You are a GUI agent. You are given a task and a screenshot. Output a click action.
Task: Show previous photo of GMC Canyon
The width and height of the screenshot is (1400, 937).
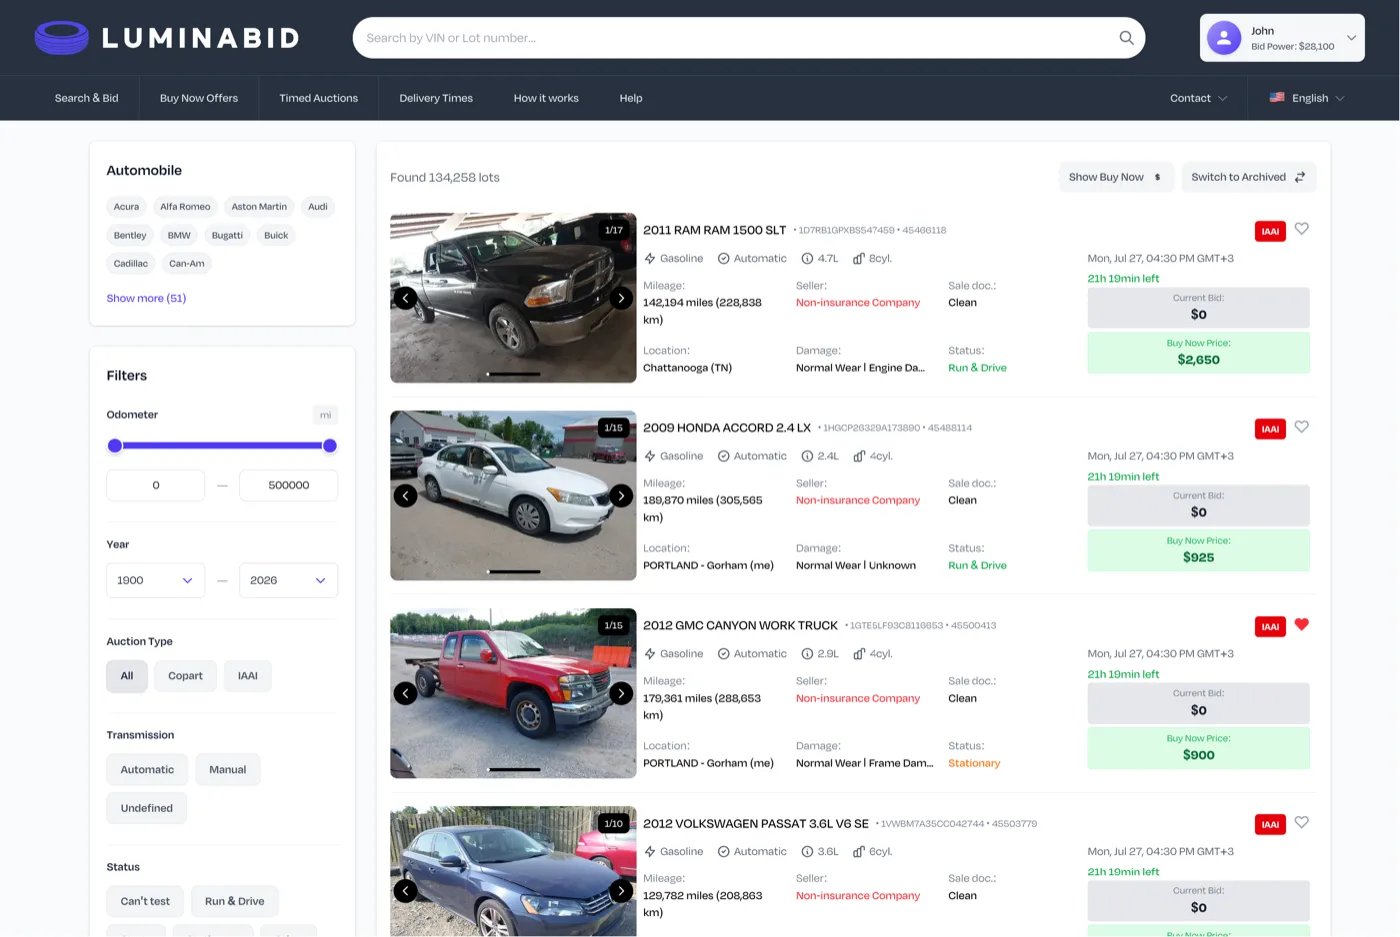click(x=405, y=693)
